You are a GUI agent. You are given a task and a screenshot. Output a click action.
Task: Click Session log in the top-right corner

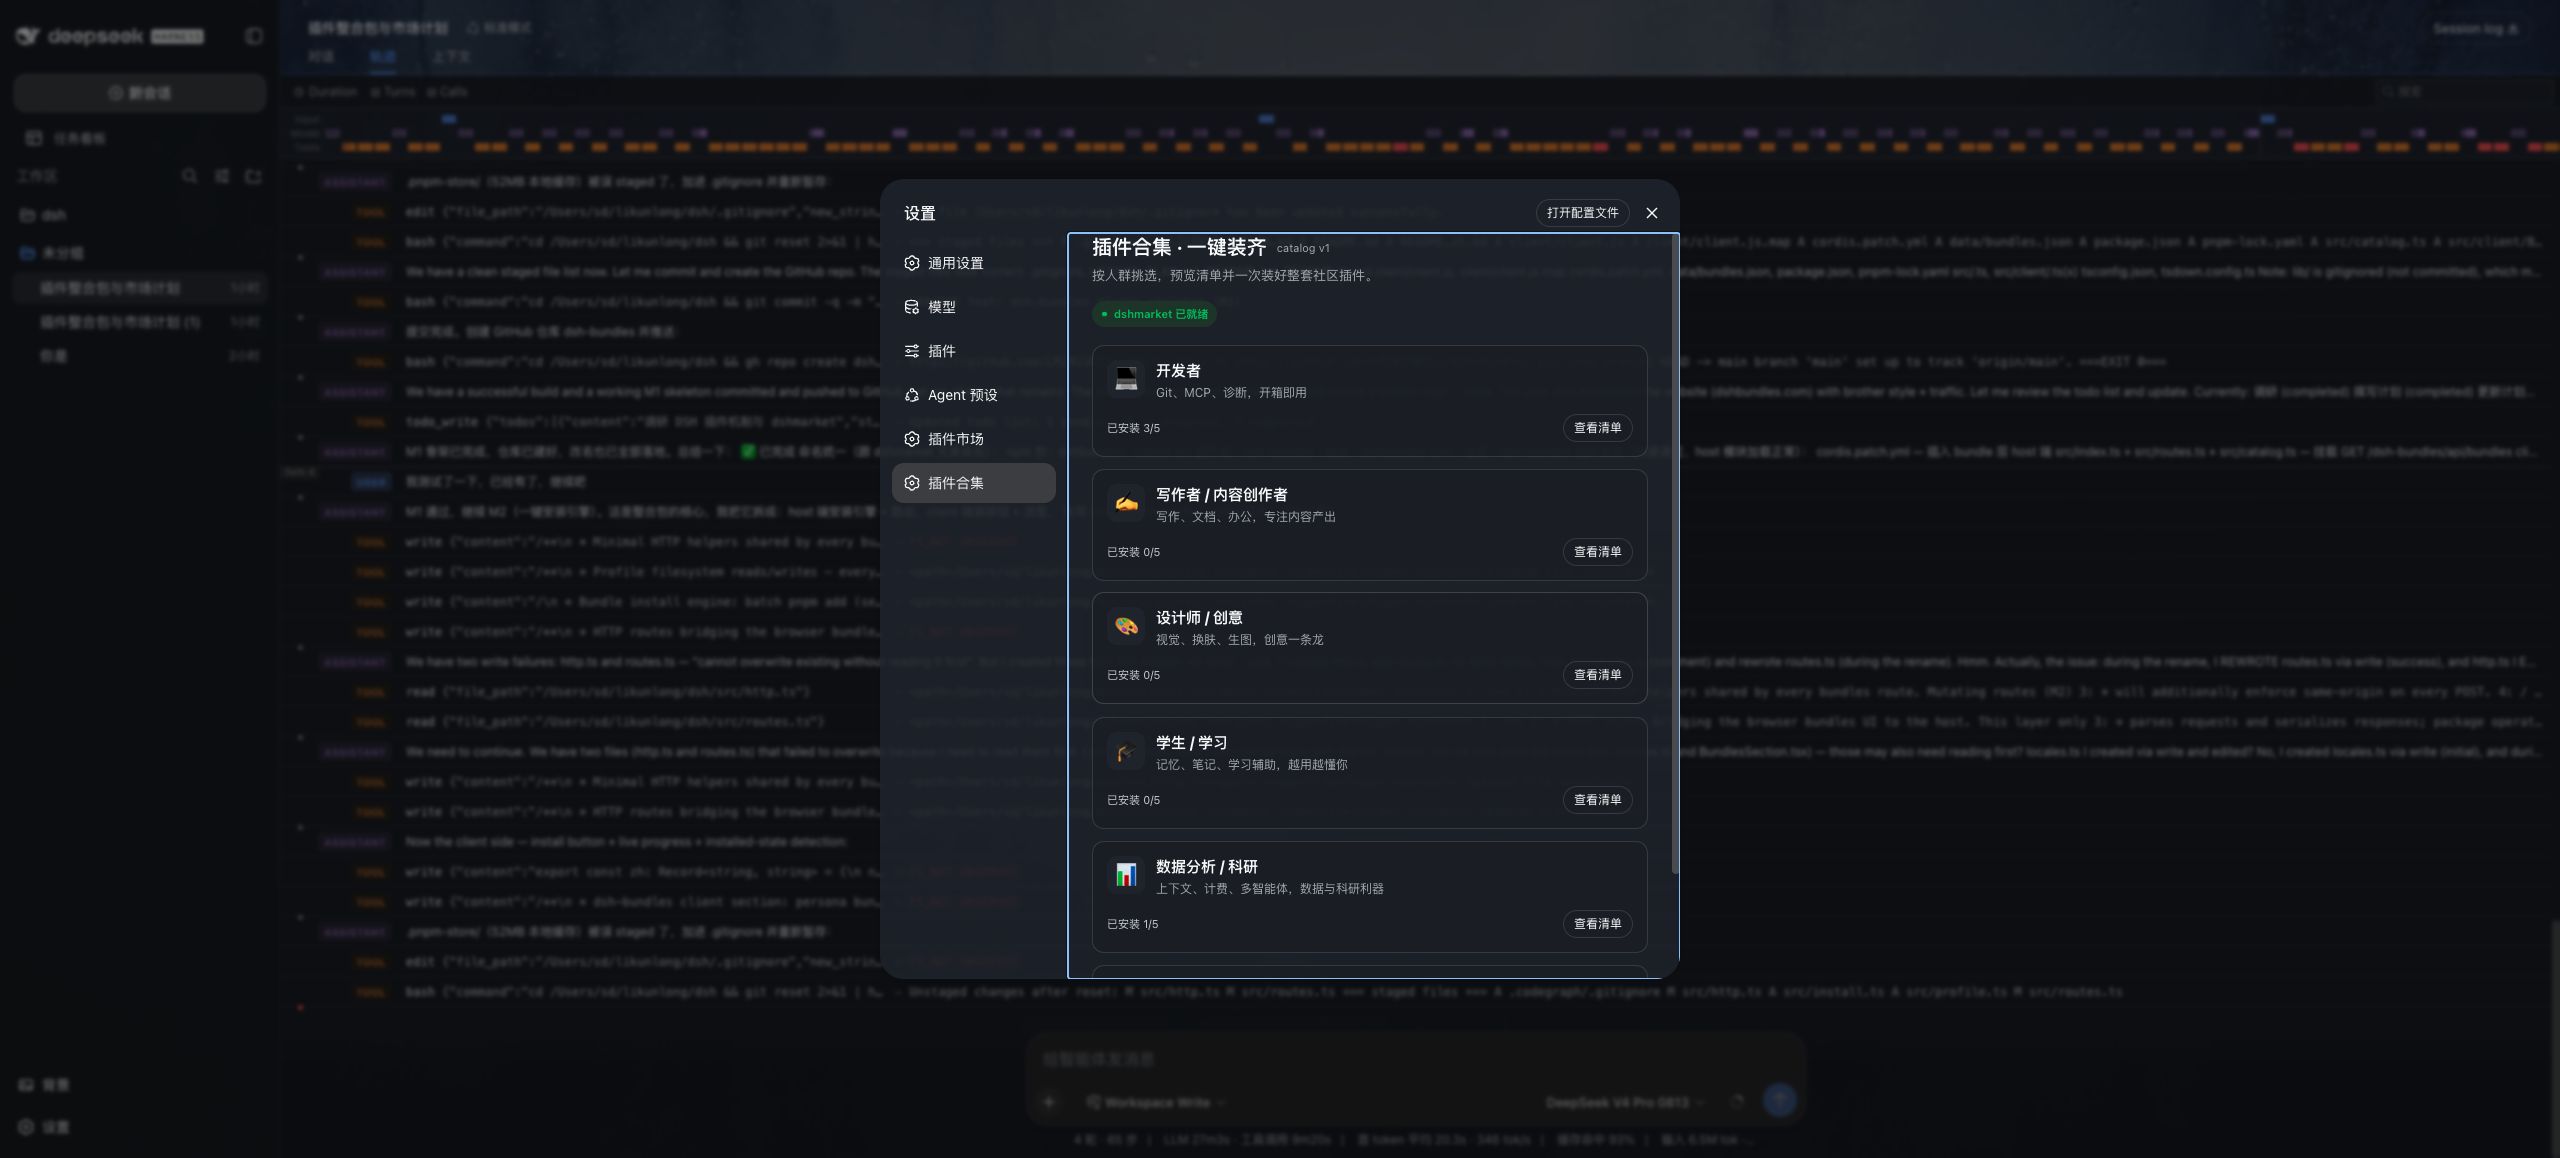[2476, 29]
